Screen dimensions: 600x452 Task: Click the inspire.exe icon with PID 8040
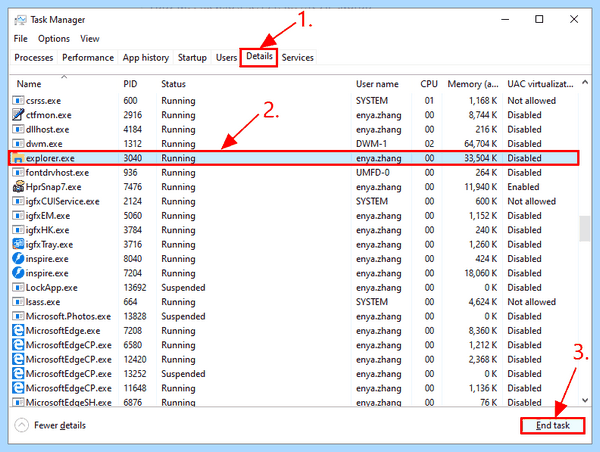[x=18, y=259]
